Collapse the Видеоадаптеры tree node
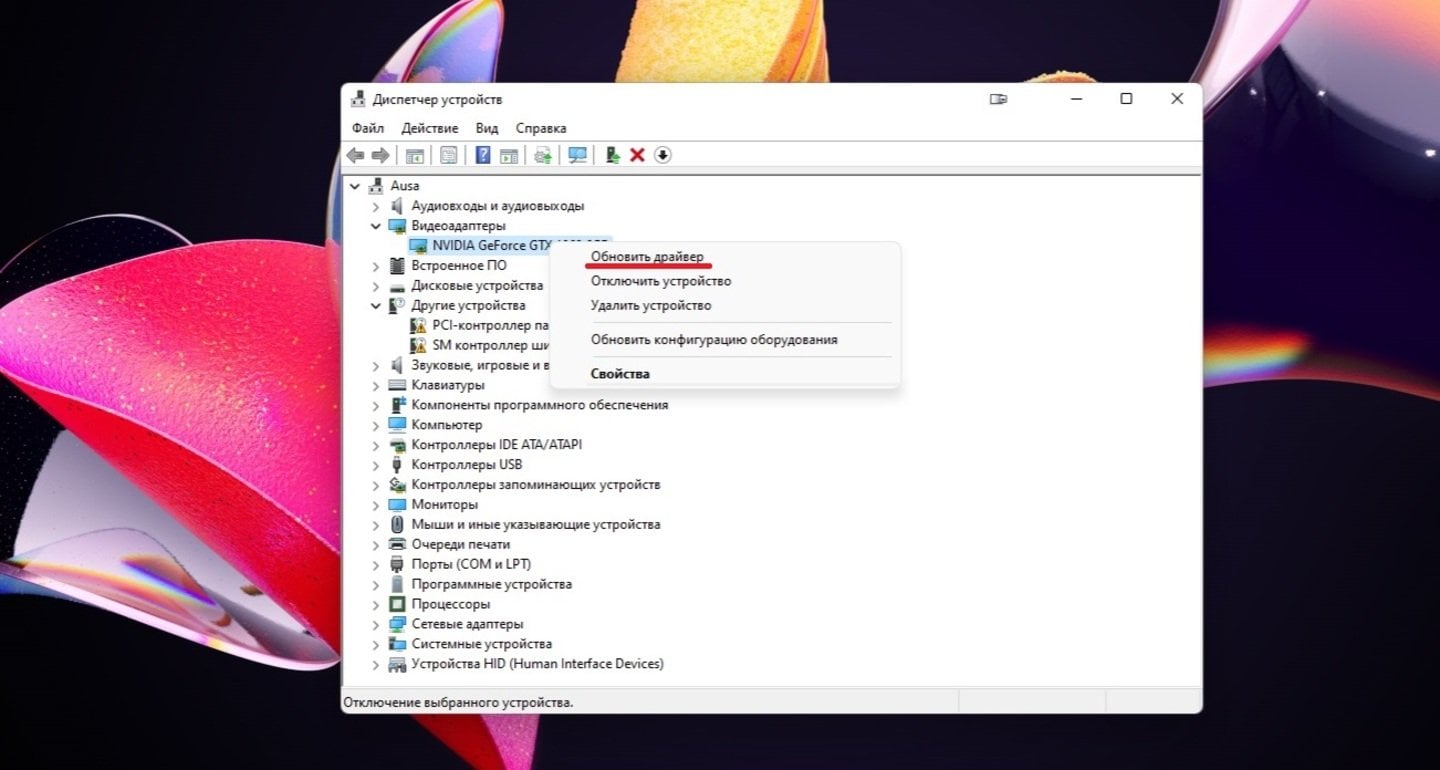Image resolution: width=1440 pixels, height=770 pixels. click(376, 226)
